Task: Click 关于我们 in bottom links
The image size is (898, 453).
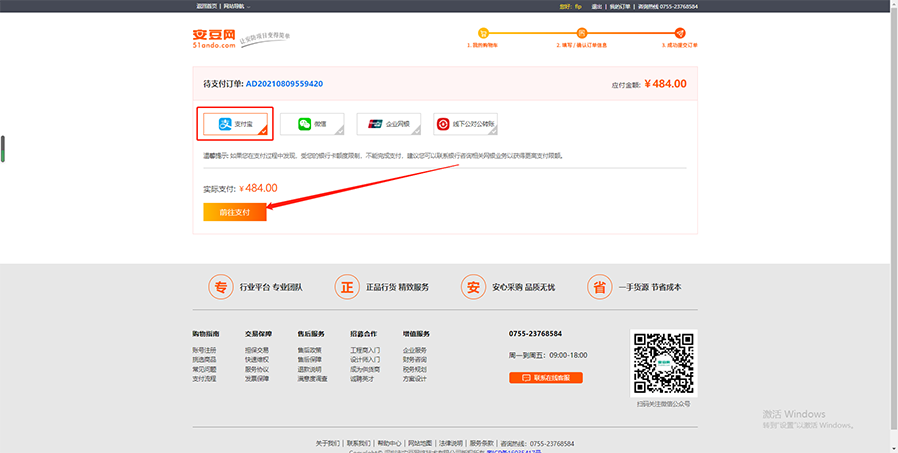Action: (x=328, y=443)
